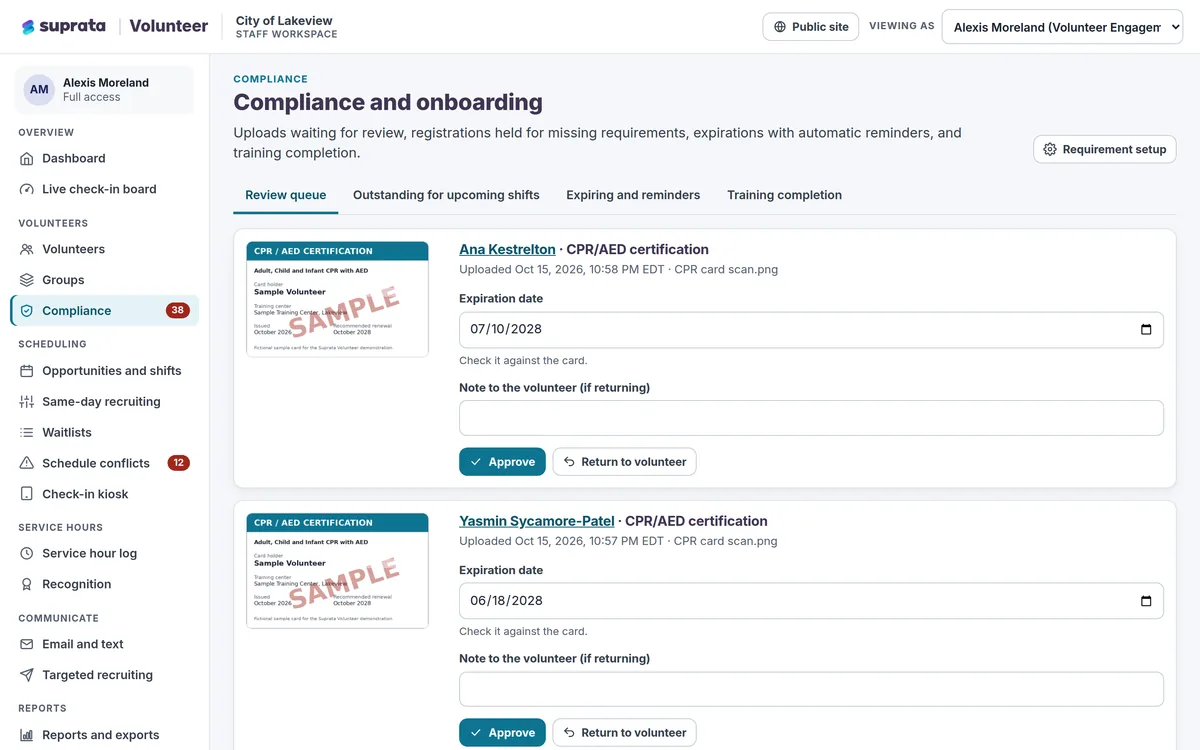Click the Groups layers icon
This screenshot has width=1200, height=750.
(x=27, y=280)
